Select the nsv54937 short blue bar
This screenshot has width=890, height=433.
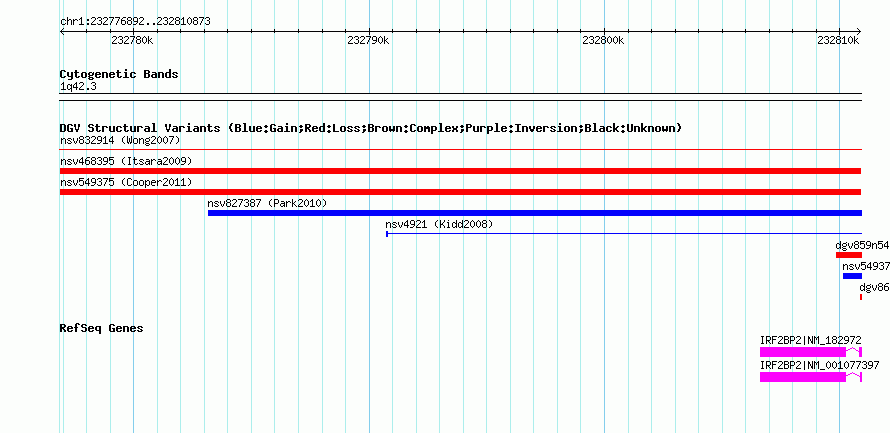pos(852,276)
